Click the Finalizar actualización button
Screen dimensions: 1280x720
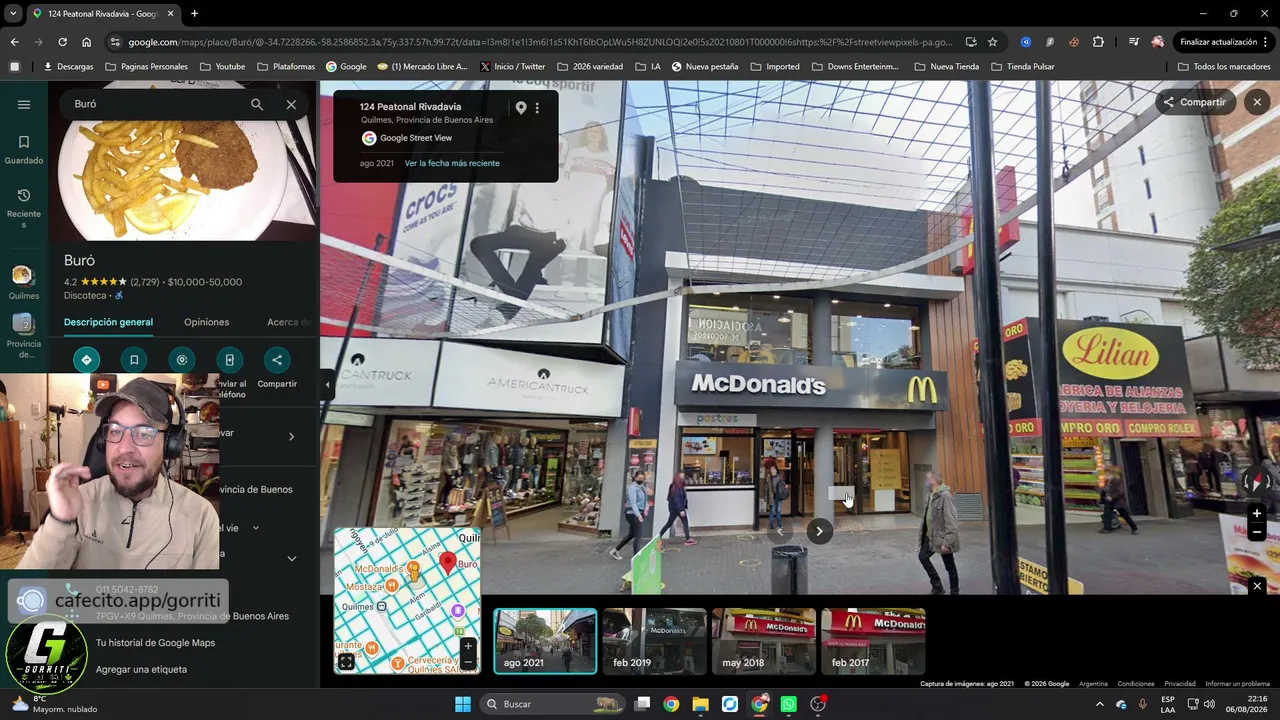tap(1225, 42)
